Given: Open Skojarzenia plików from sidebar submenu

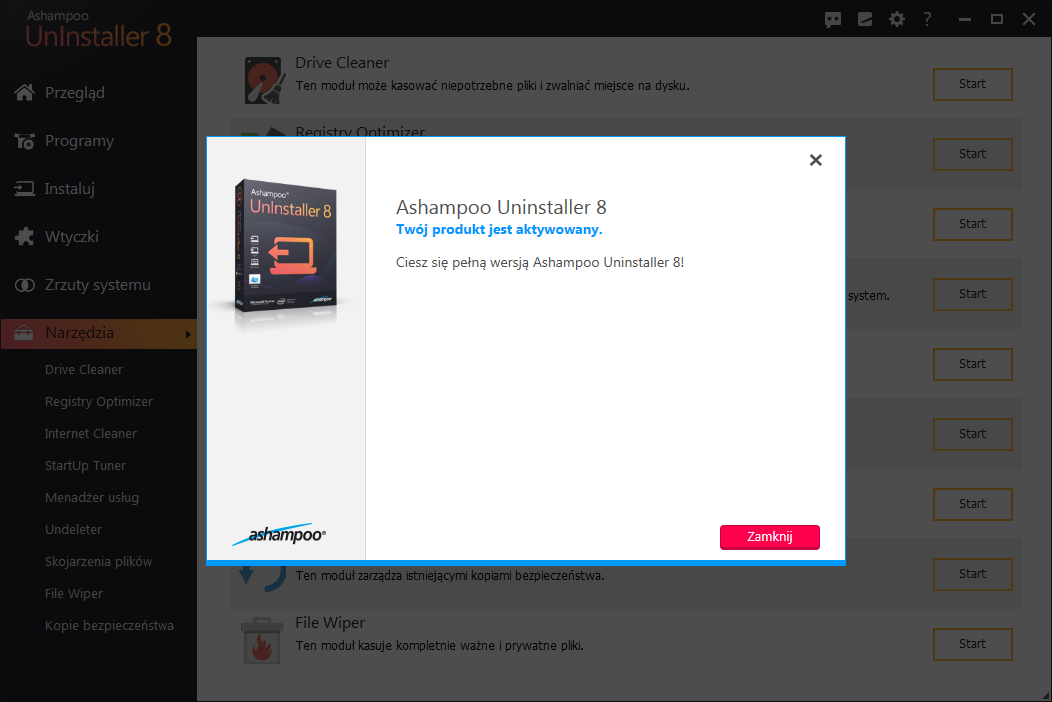Looking at the screenshot, I should (x=99, y=562).
